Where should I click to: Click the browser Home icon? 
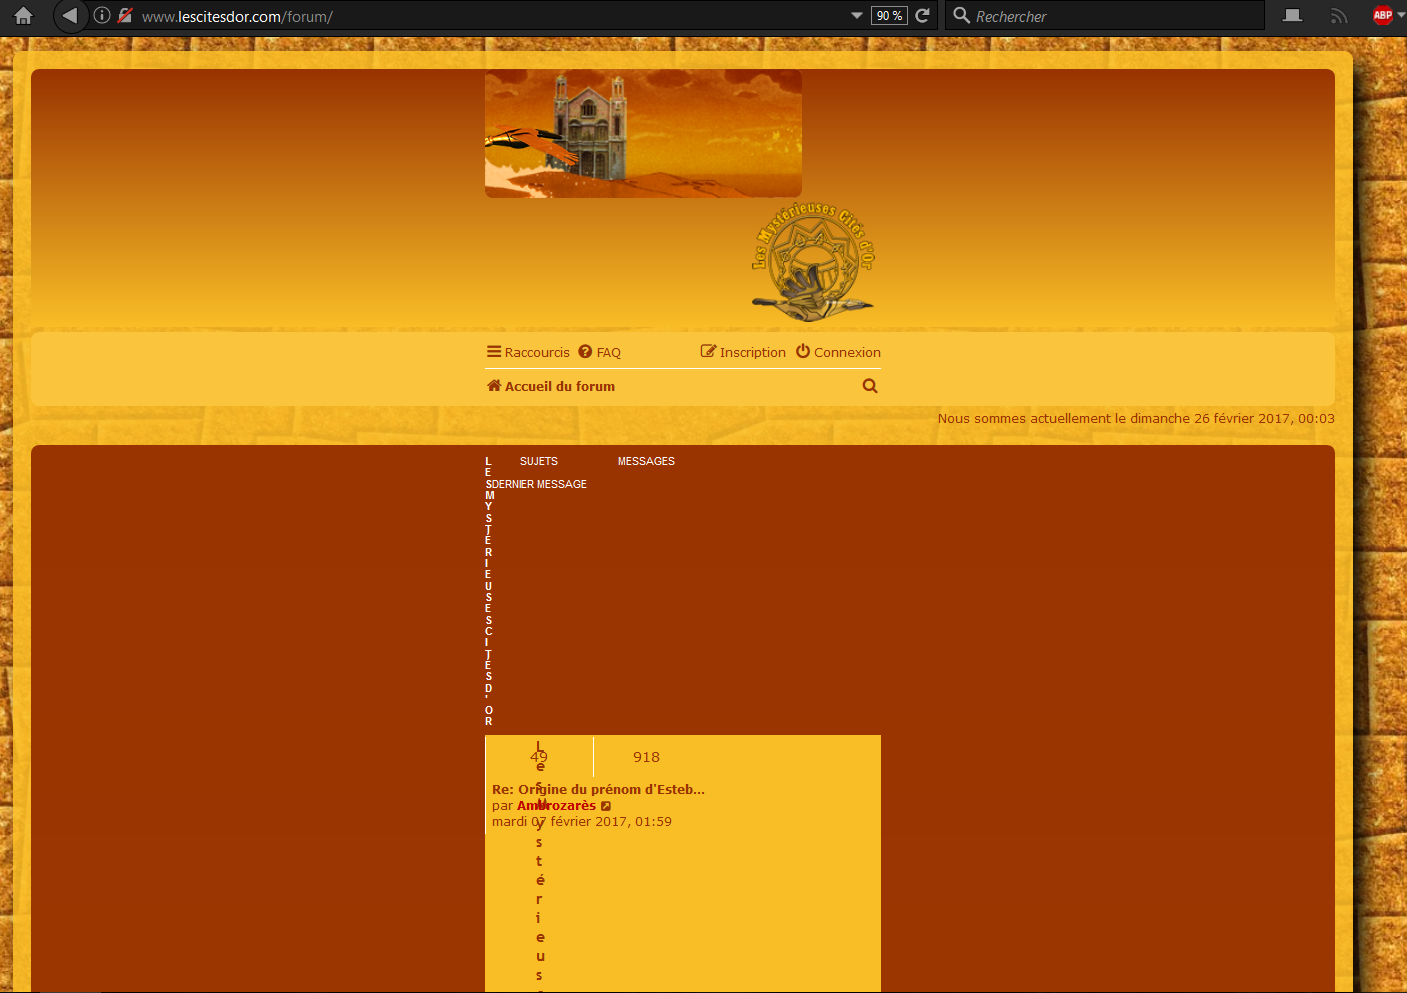tap(23, 16)
